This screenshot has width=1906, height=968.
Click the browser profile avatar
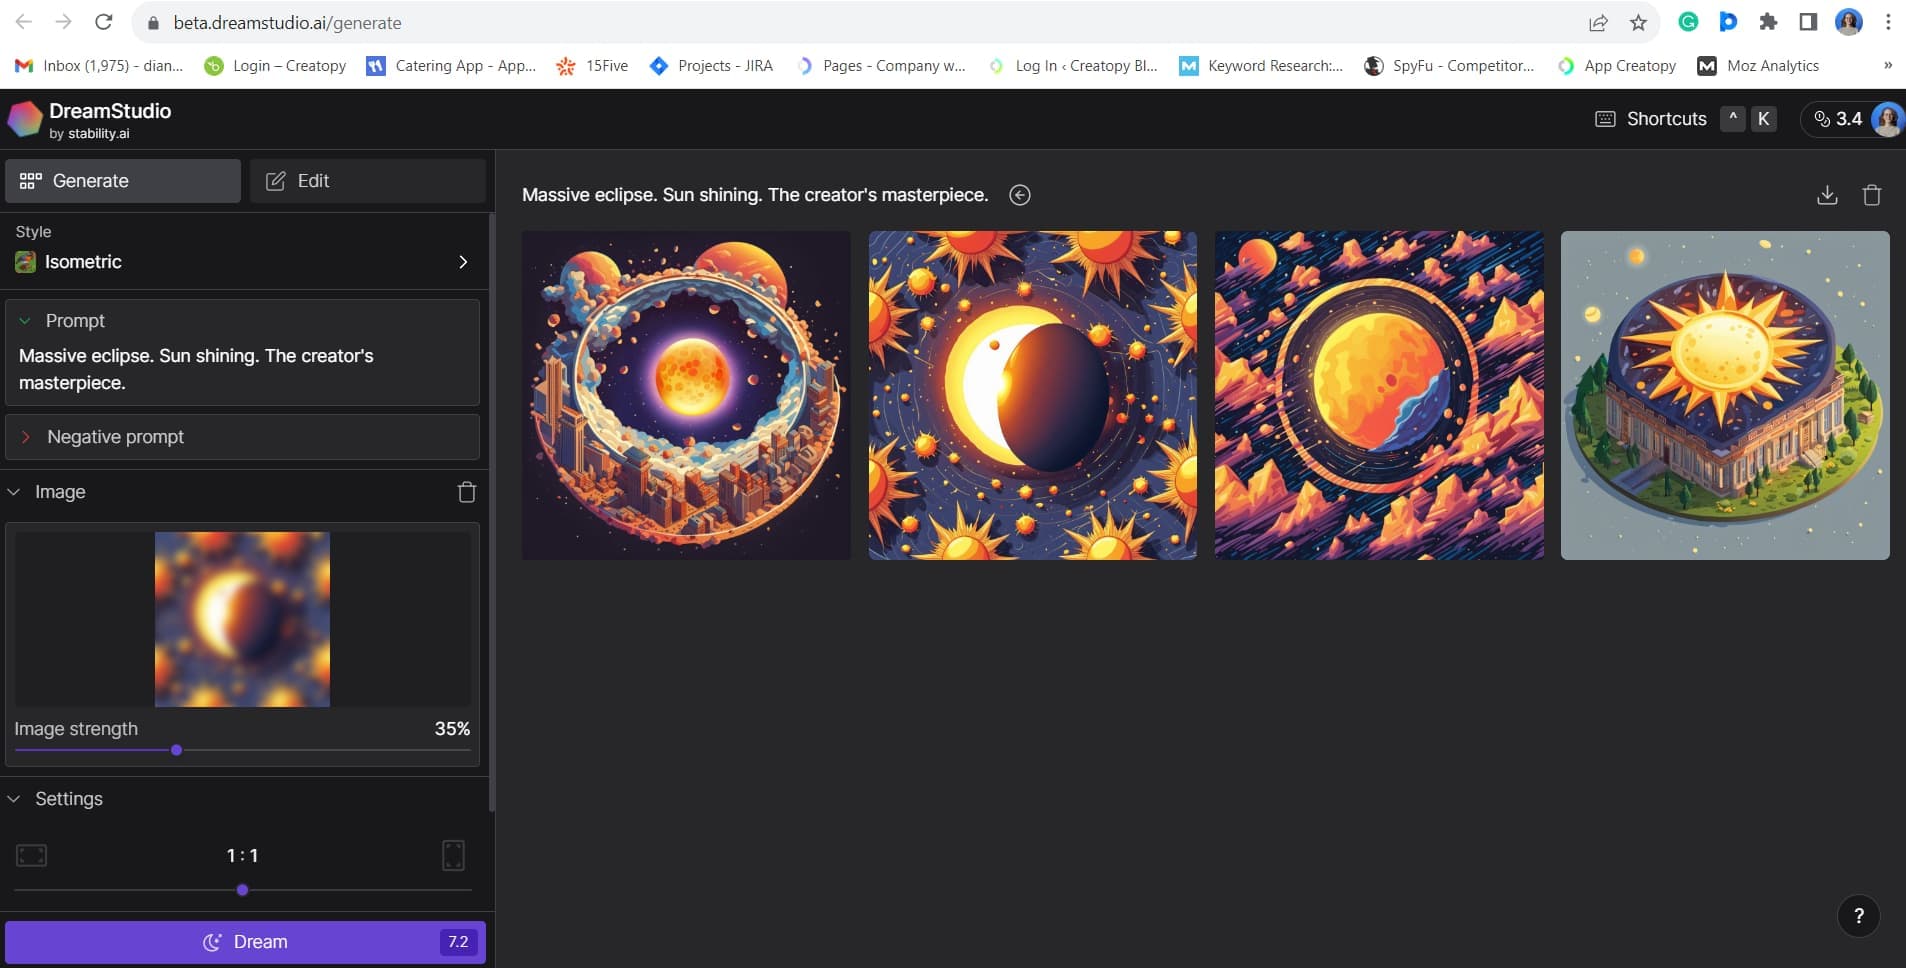[1850, 21]
